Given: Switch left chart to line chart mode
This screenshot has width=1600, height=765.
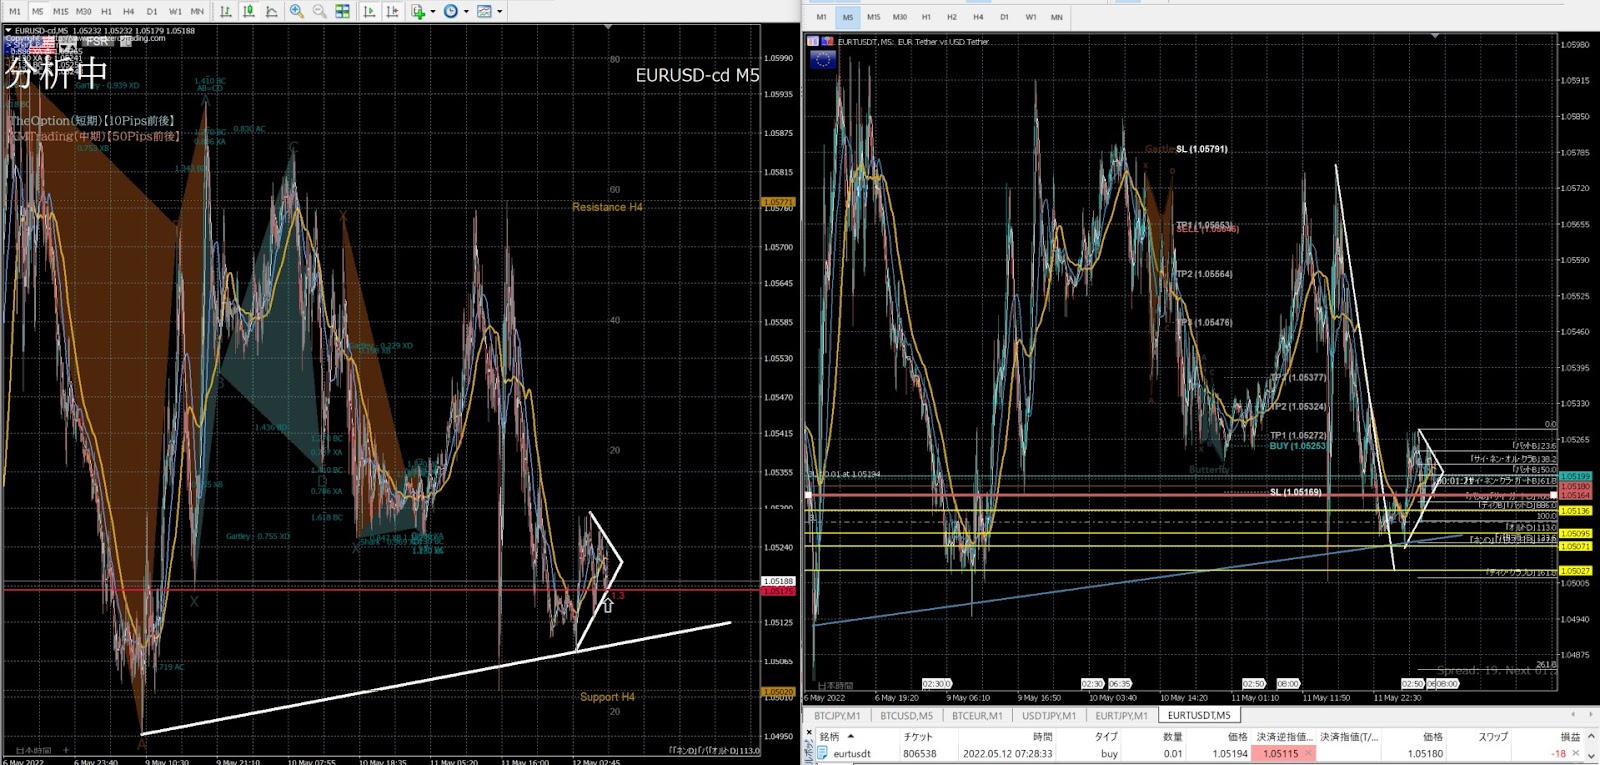Looking at the screenshot, I should click(x=272, y=11).
